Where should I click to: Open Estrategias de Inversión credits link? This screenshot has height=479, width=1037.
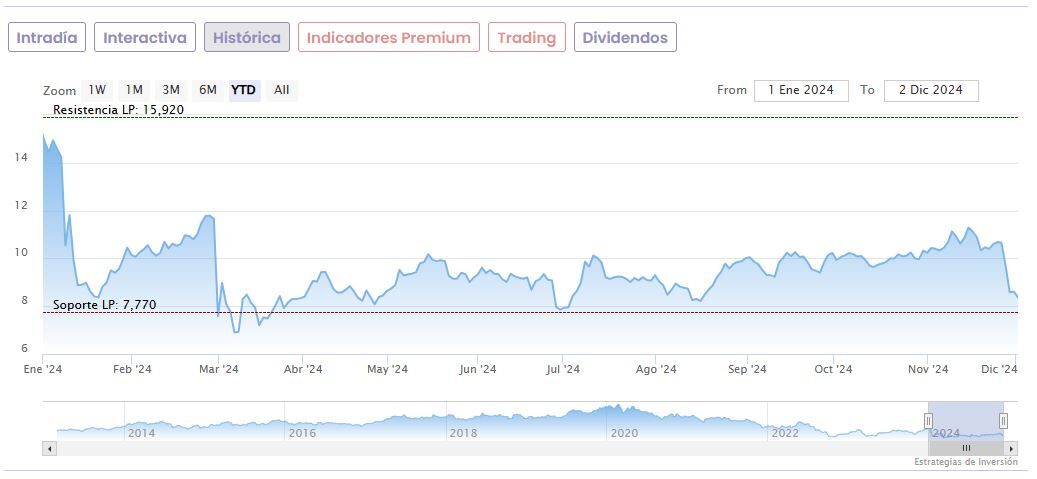tap(965, 462)
